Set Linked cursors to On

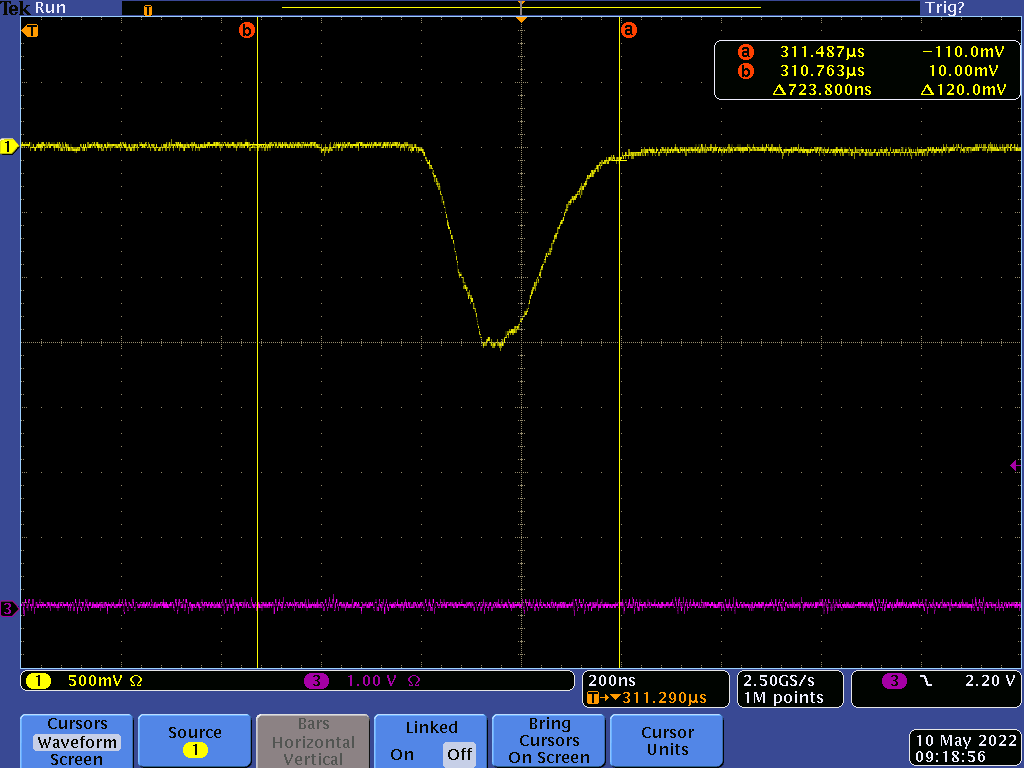point(402,754)
